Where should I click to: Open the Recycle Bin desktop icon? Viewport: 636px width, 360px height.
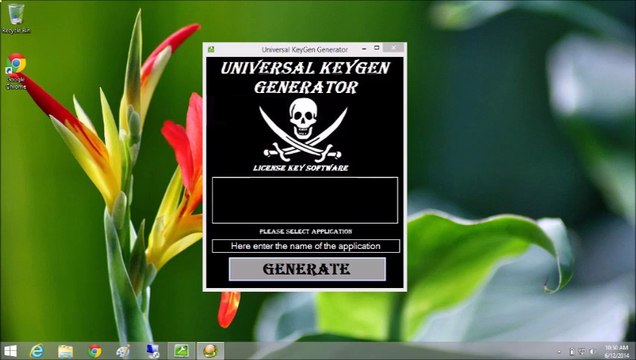pyautogui.click(x=16, y=19)
